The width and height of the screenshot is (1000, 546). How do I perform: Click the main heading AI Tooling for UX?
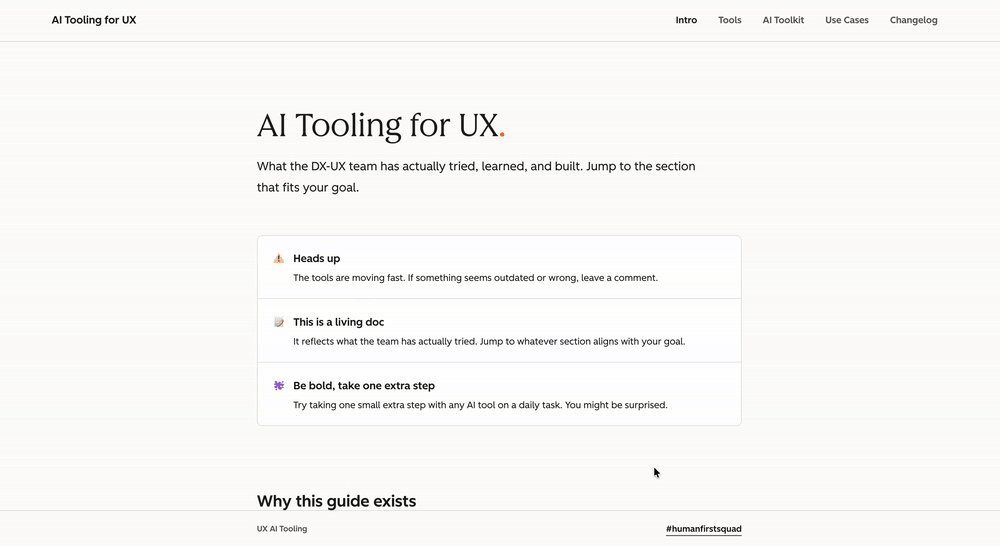point(381,126)
